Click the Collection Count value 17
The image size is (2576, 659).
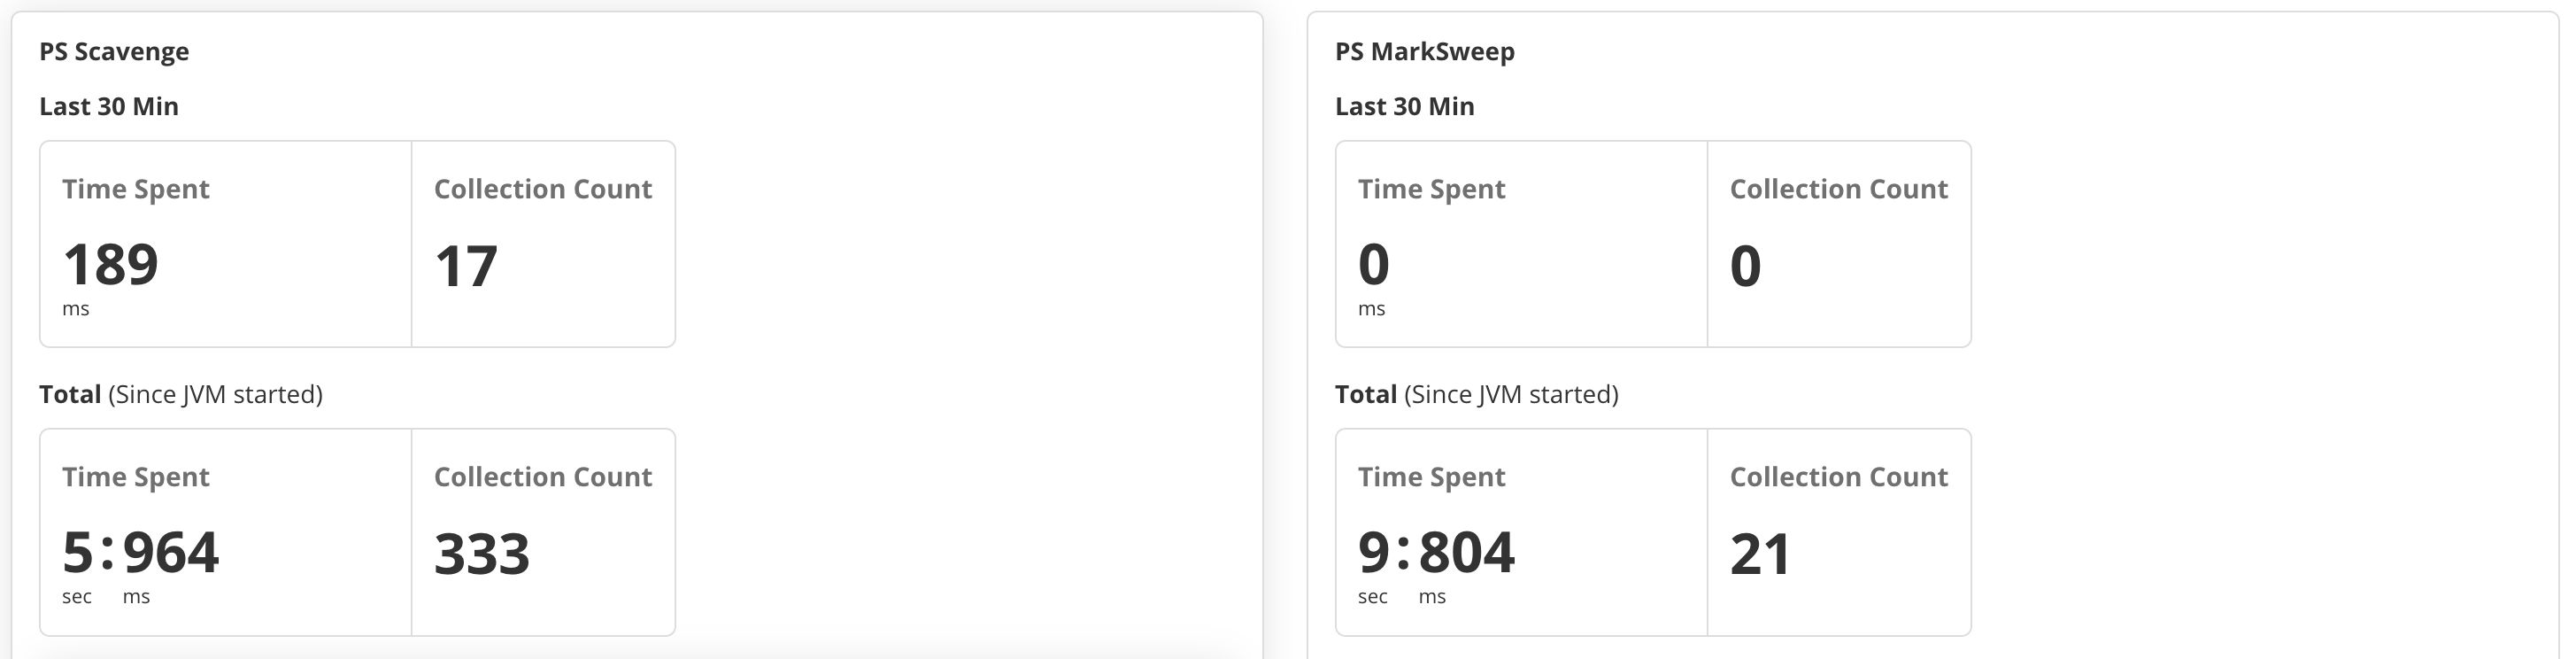pyautogui.click(x=465, y=263)
